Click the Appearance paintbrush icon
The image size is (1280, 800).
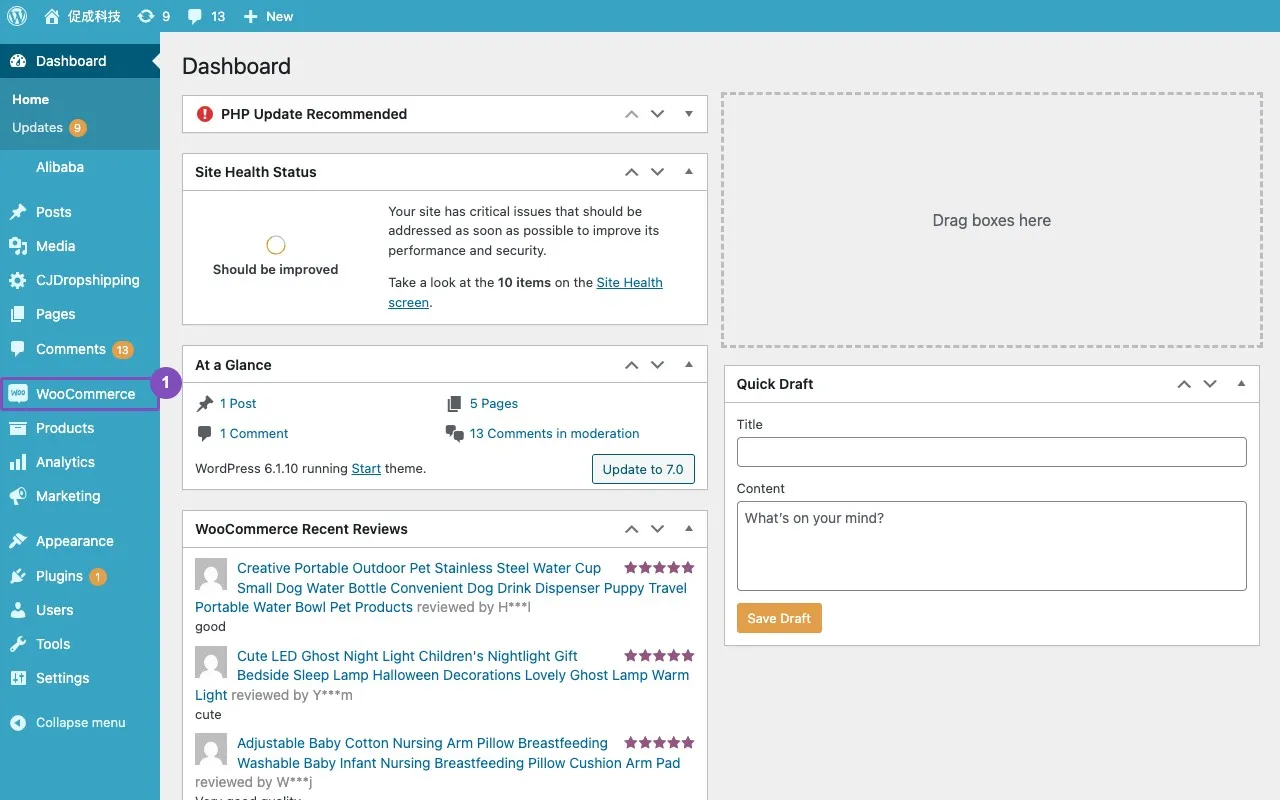pos(18,541)
